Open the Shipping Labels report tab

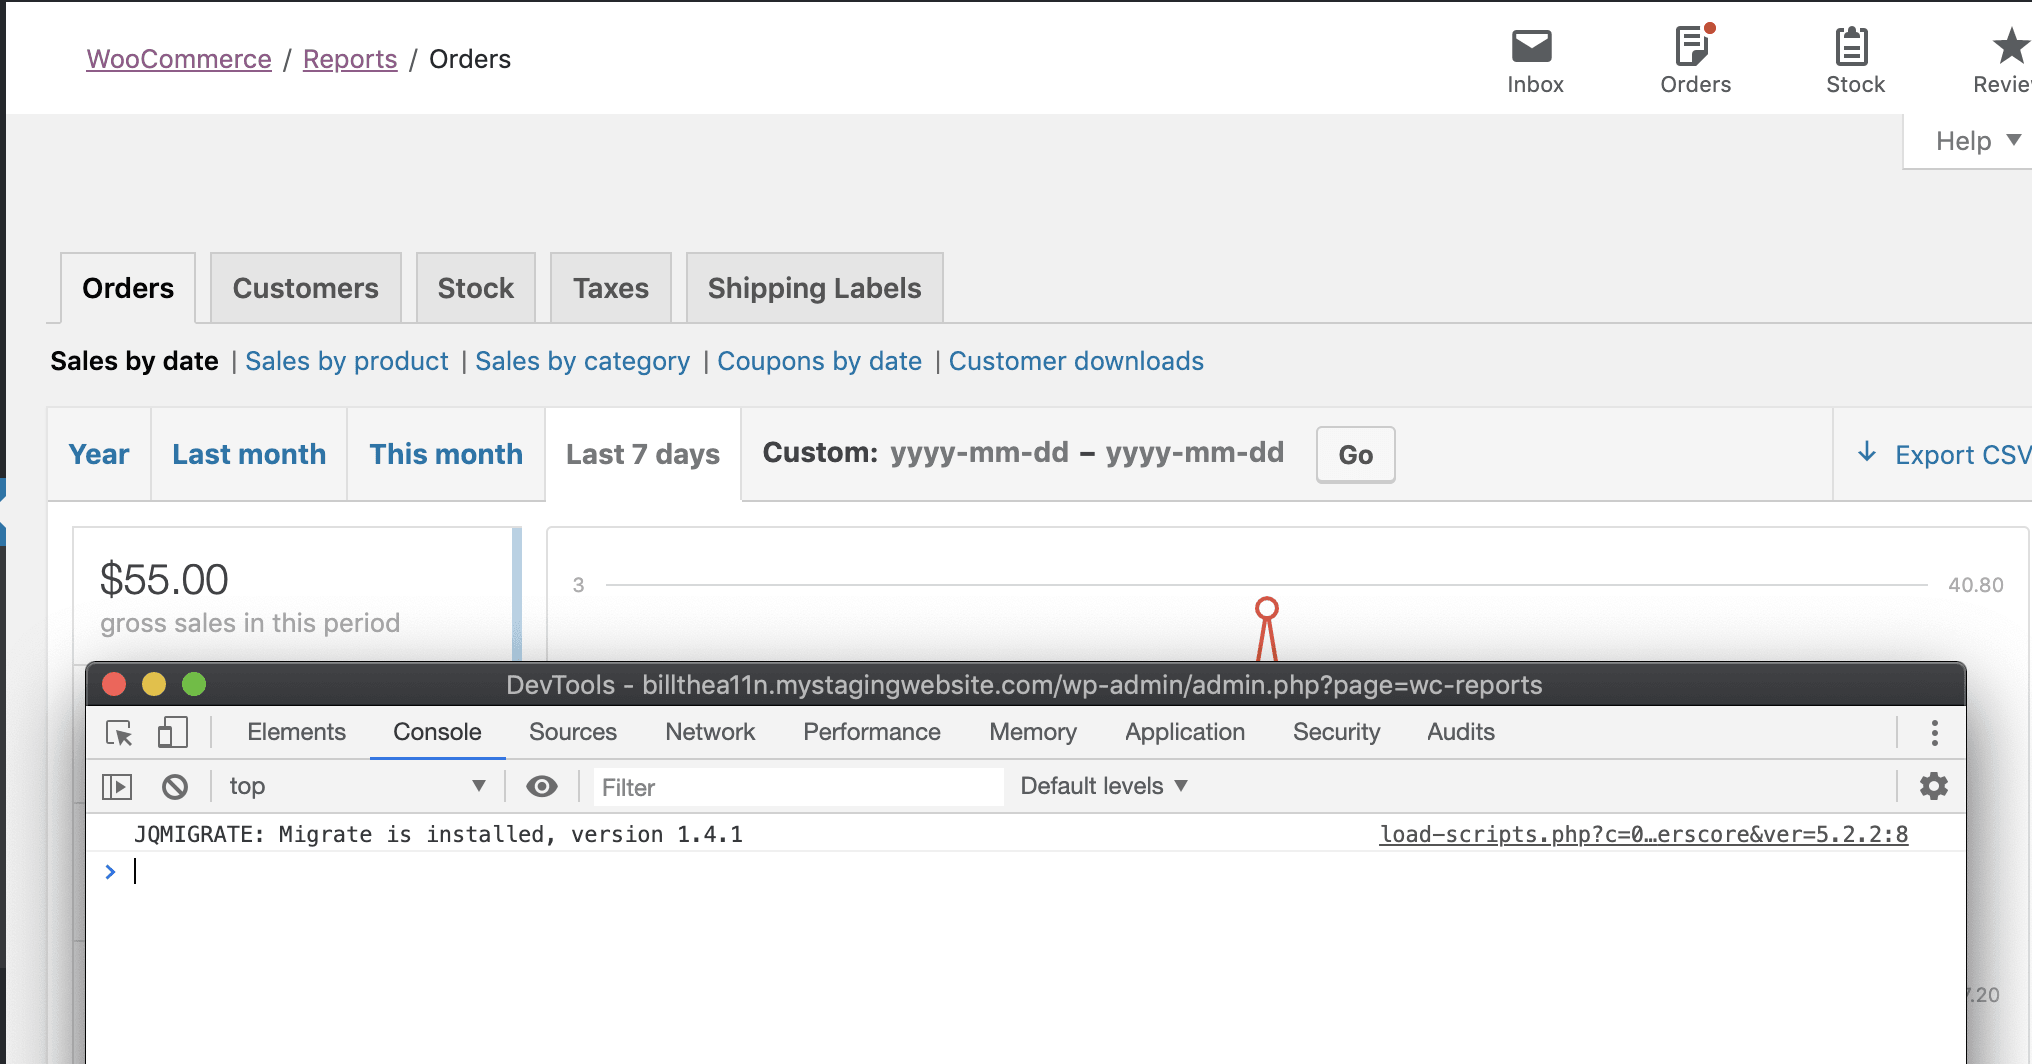tap(815, 288)
